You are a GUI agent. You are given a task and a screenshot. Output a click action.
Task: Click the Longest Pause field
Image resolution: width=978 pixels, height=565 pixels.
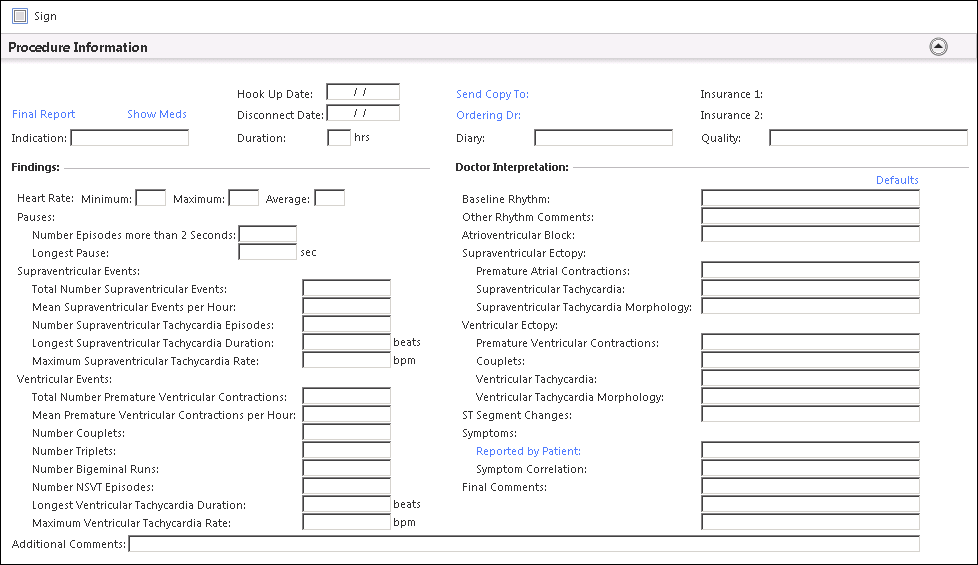(x=268, y=252)
